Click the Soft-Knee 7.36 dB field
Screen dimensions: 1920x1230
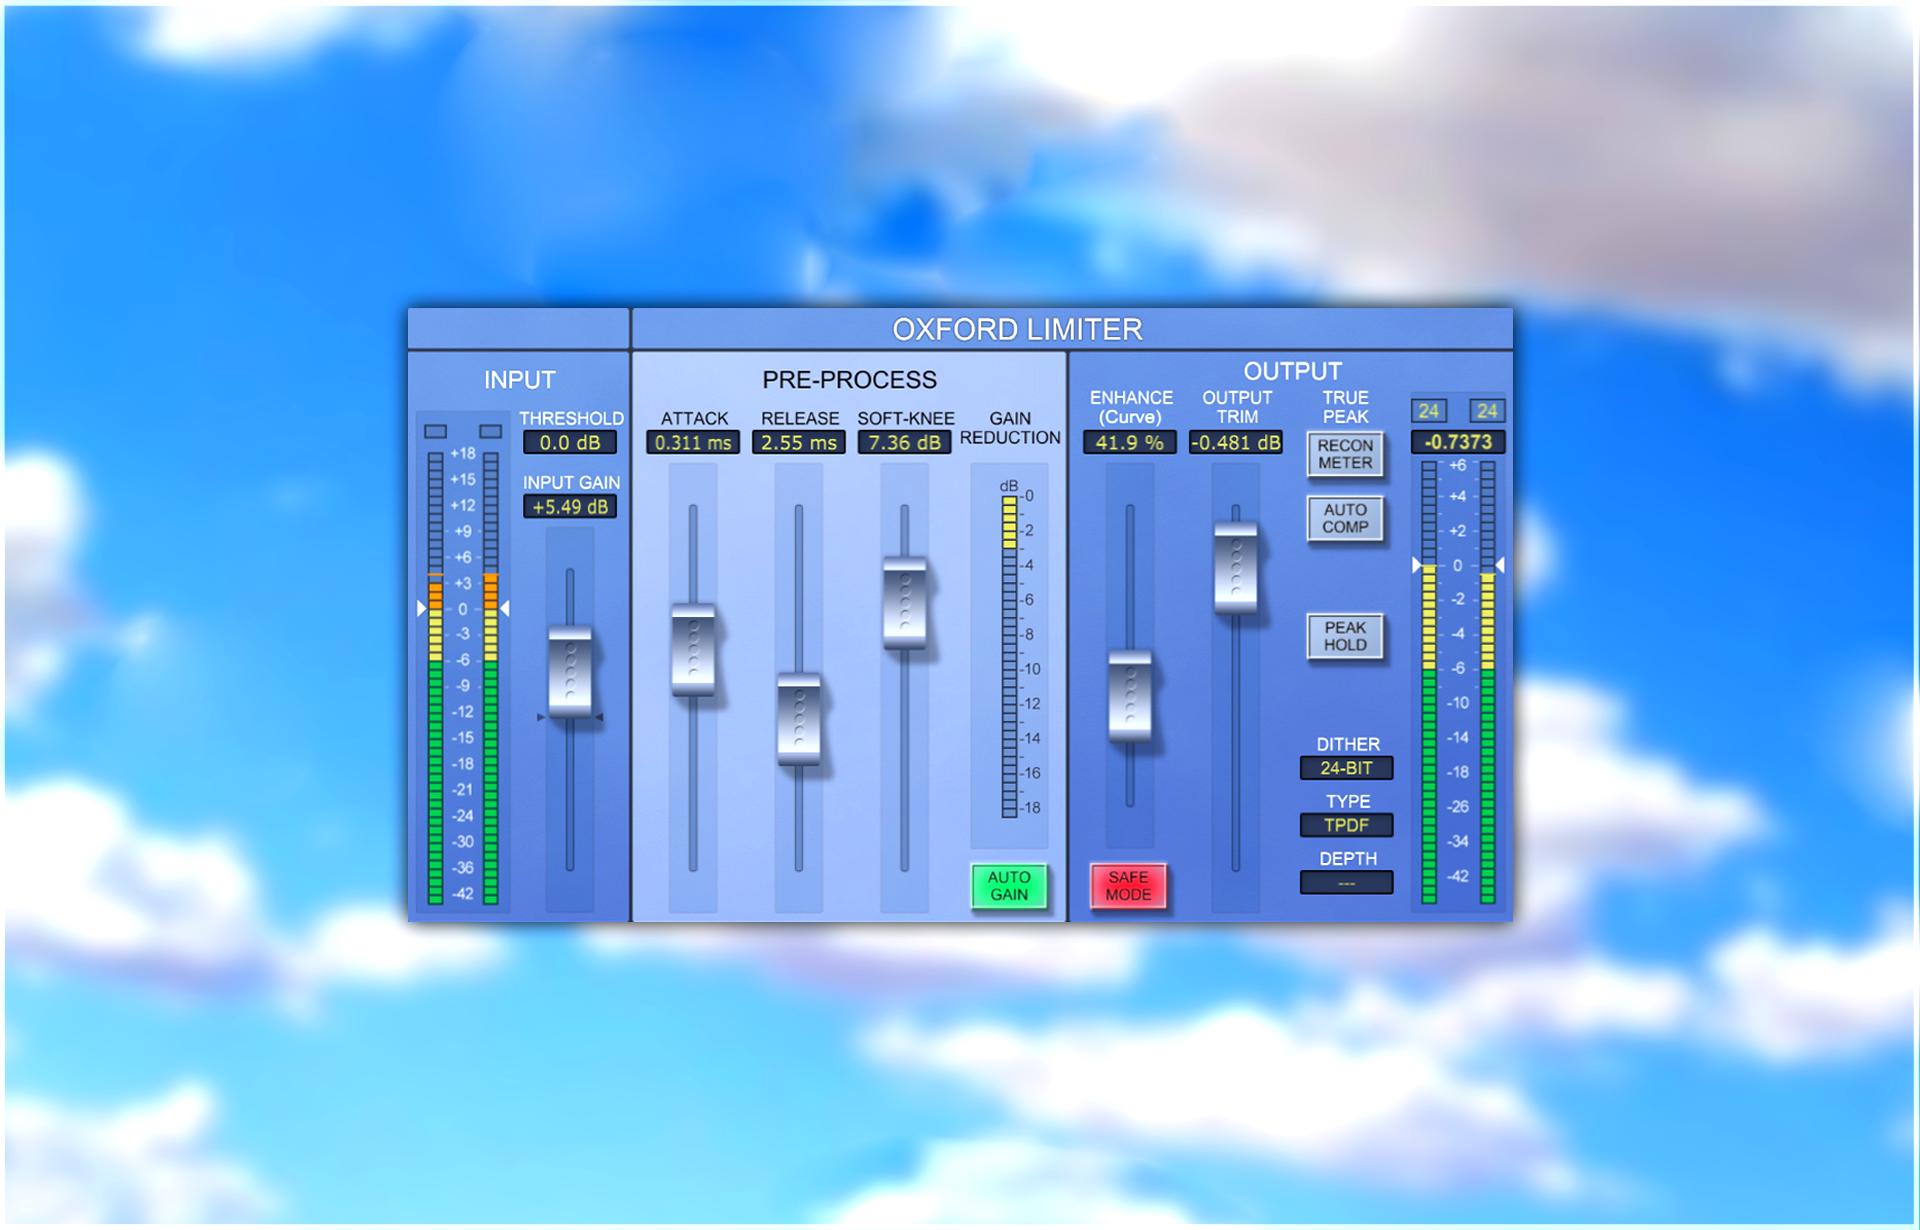coord(905,442)
